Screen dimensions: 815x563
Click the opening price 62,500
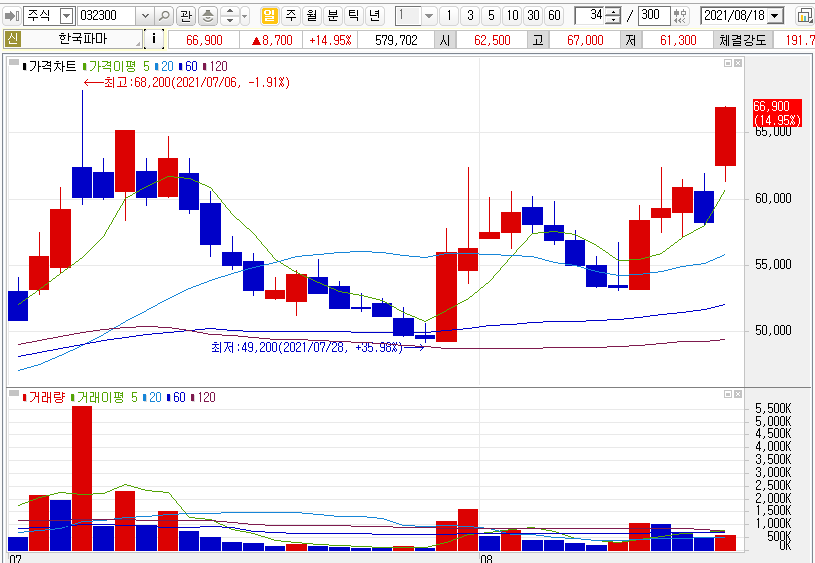tap(492, 40)
